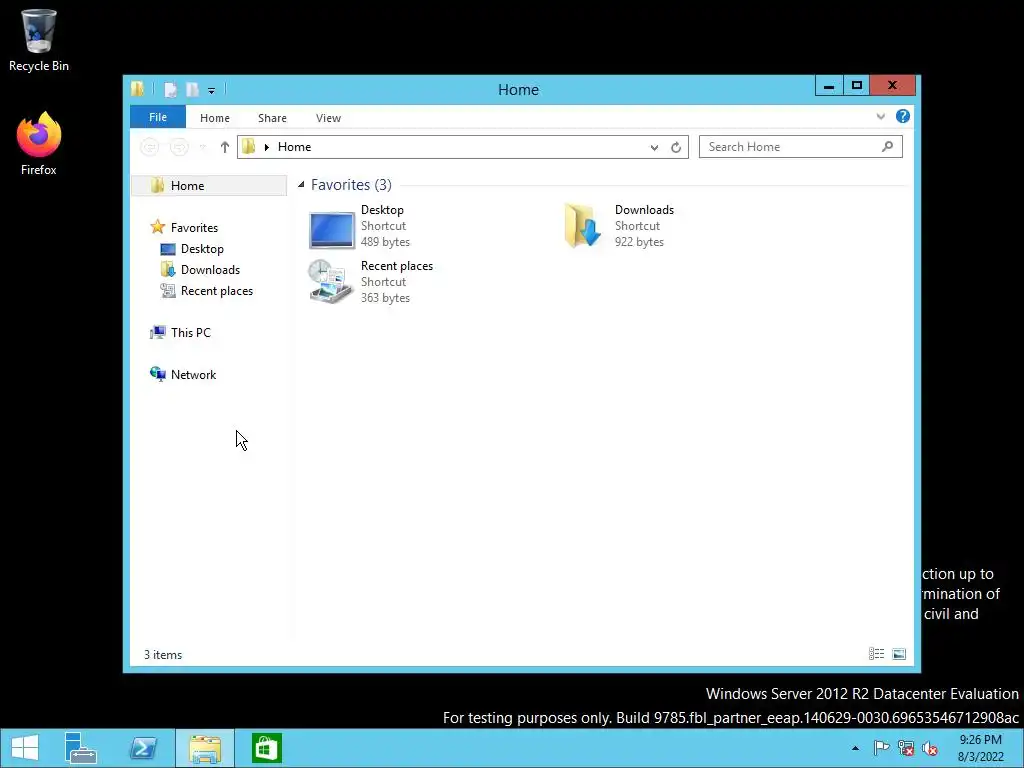Launch Firefox from the desktop
The height and width of the screenshot is (768, 1024).
[39, 144]
